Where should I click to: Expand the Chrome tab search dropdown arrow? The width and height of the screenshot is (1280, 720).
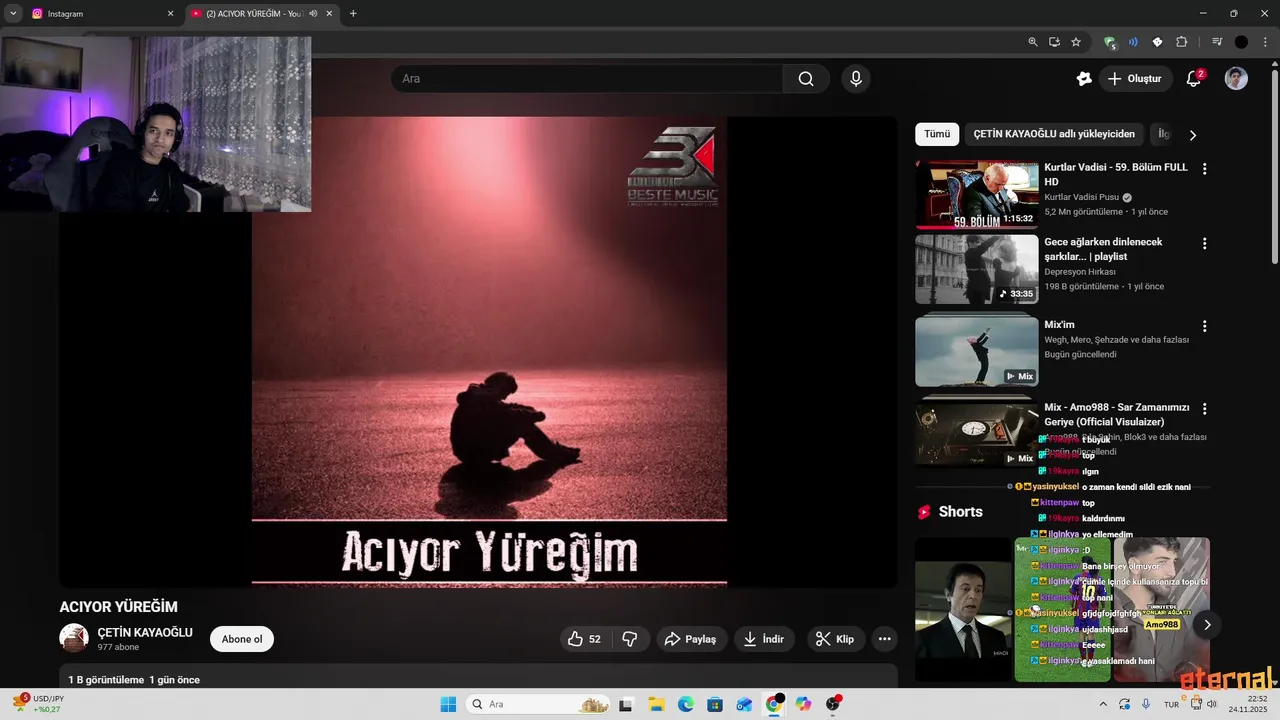(13, 13)
